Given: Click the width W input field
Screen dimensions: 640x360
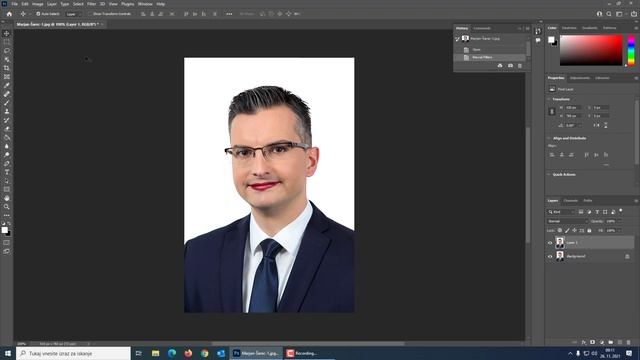Looking at the screenshot, I should [x=573, y=107].
